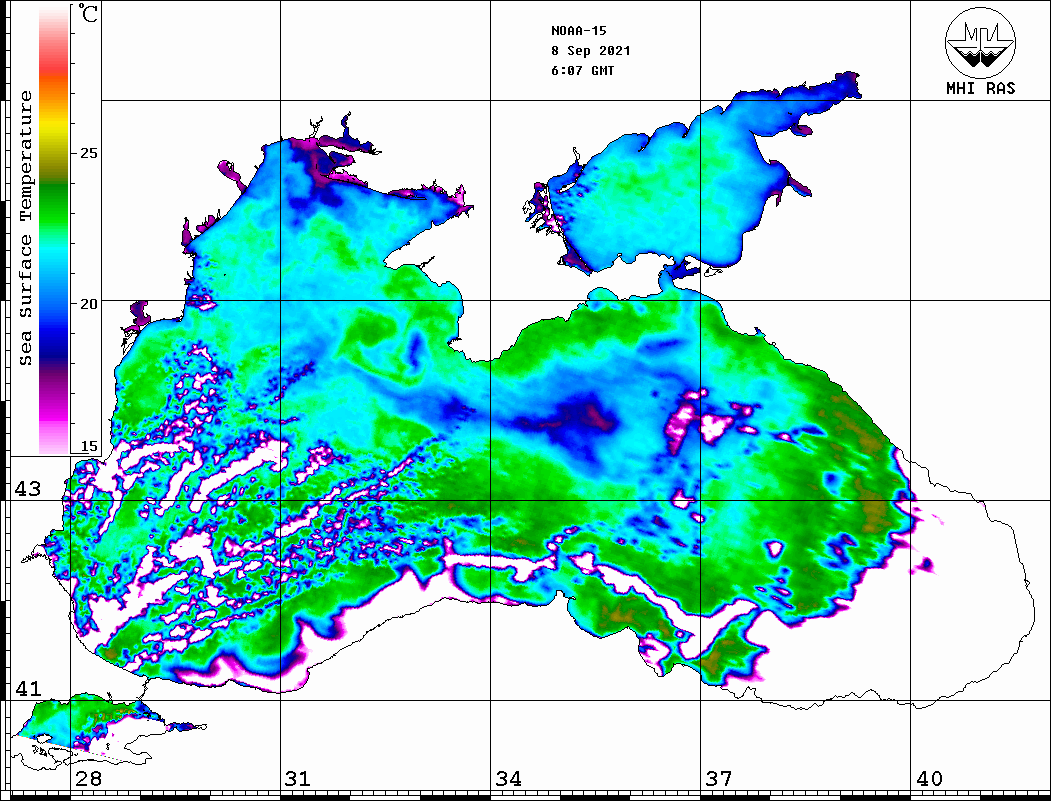The width and height of the screenshot is (1051, 801).
Task: Click the latitude label "41"
Action: click(28, 689)
